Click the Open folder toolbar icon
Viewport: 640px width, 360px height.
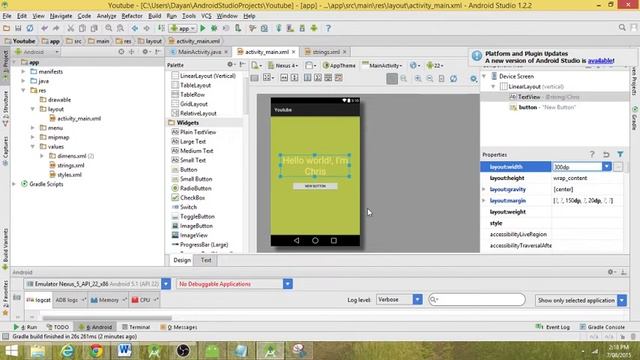[6, 28]
